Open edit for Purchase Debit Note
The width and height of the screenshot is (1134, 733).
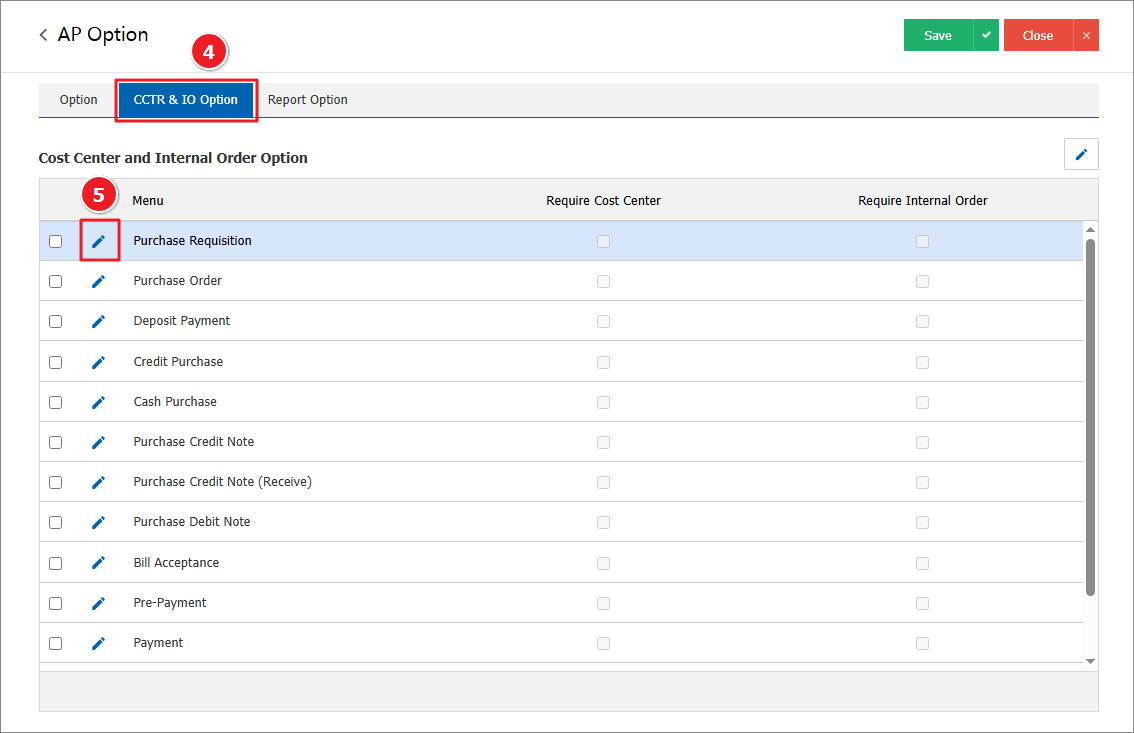(x=98, y=522)
